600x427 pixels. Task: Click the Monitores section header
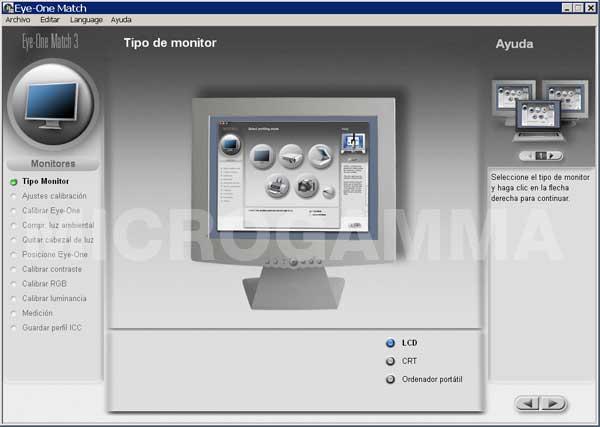point(53,164)
